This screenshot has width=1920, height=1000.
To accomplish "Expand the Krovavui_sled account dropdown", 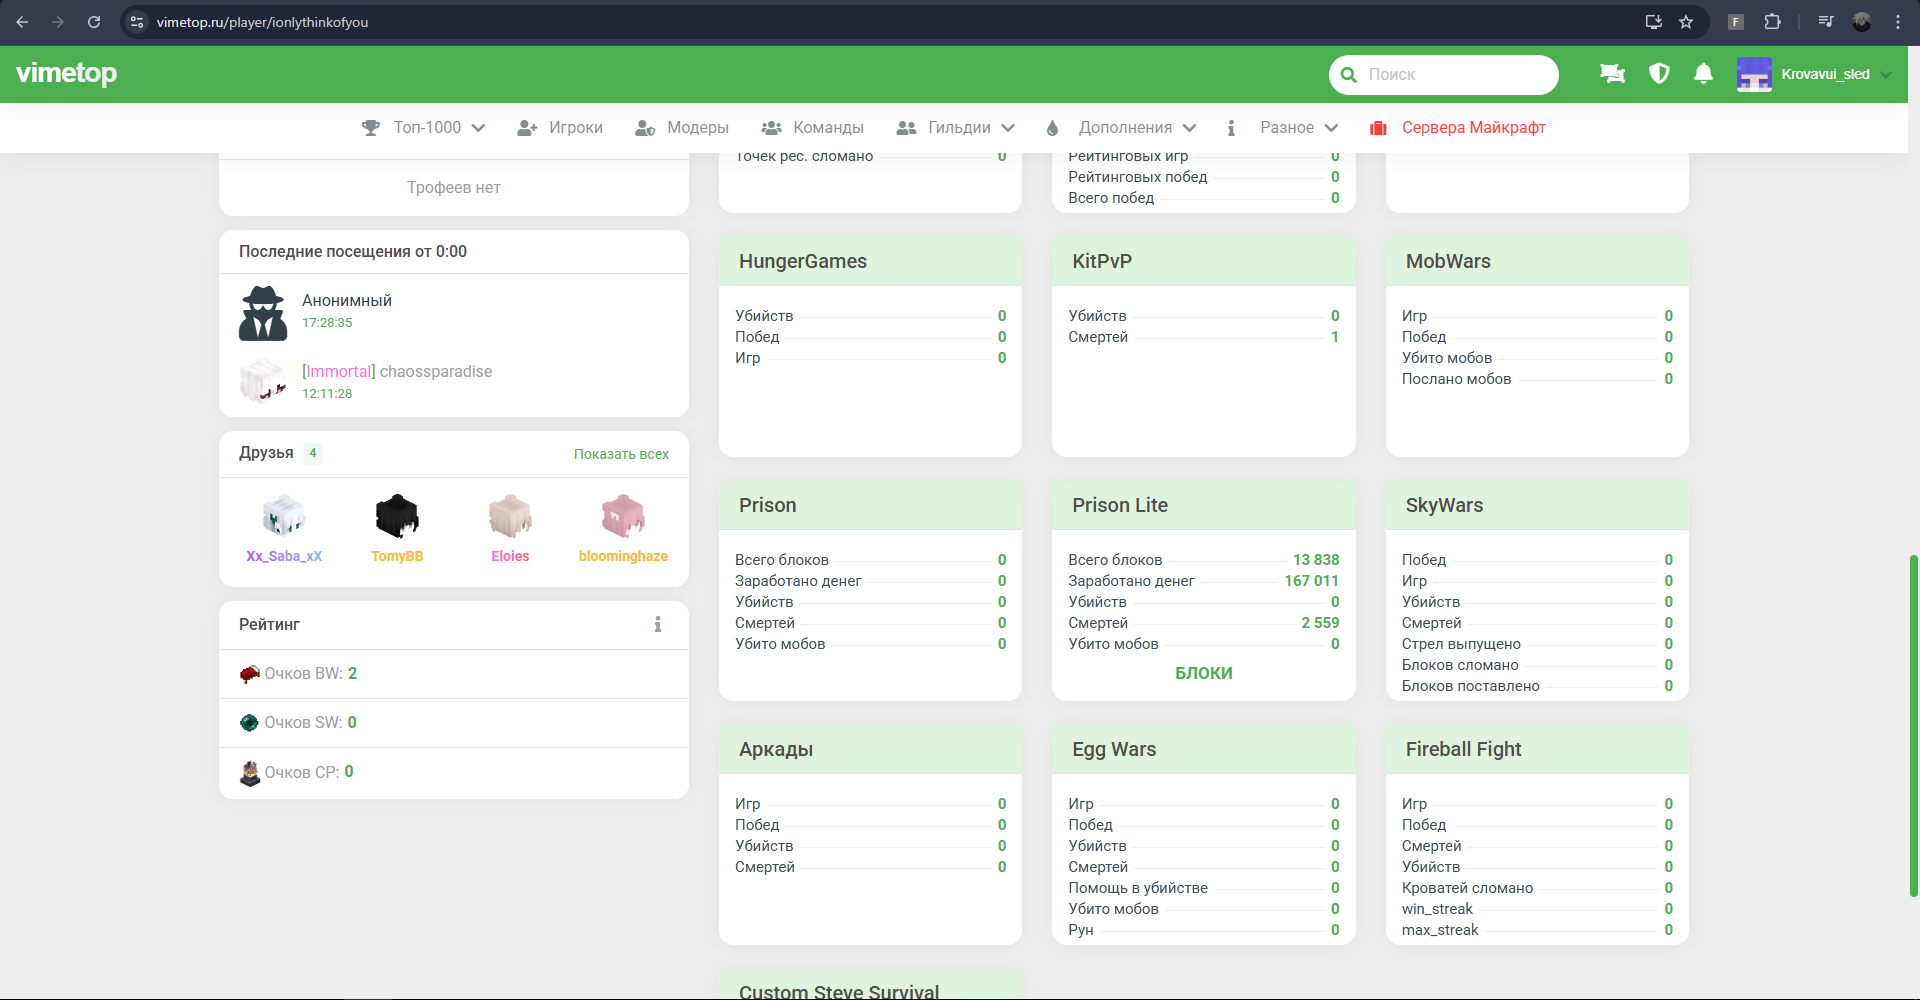I will tap(1886, 74).
